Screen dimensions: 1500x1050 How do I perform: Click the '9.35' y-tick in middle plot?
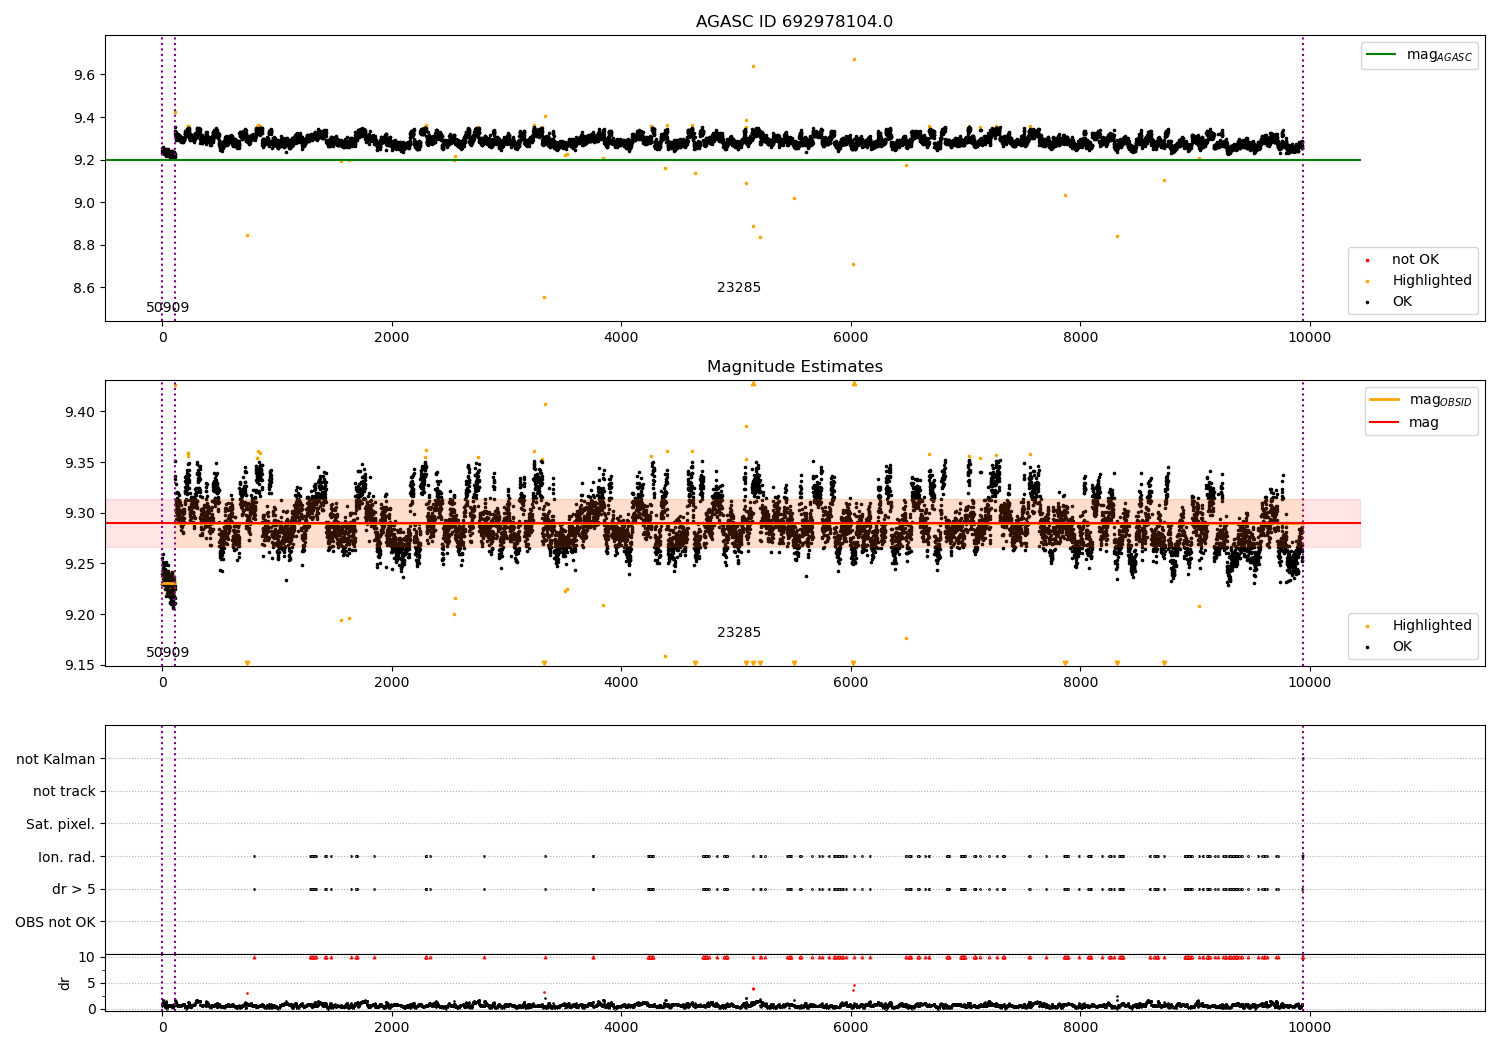pyautogui.click(x=80, y=463)
